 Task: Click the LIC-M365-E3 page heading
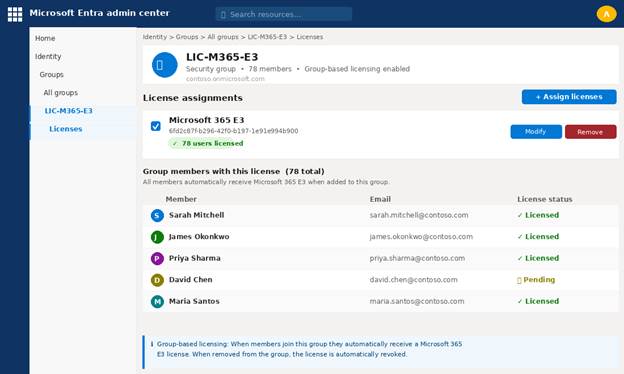(222, 57)
